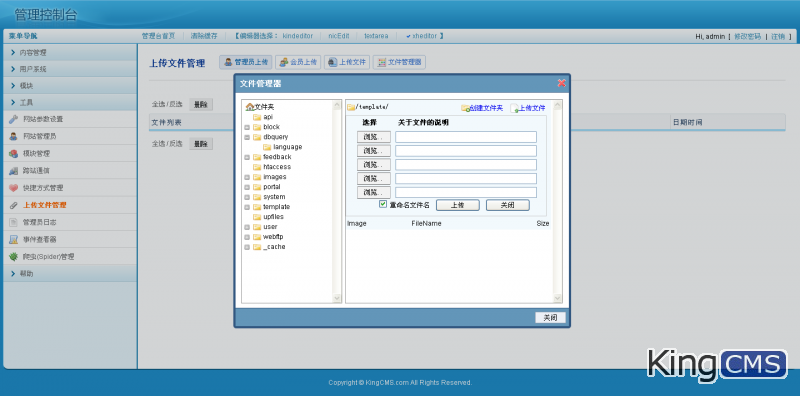Viewport: 800px width, 396px height.
Task: Expand the 用户系统 sidebar section
Action: [x=70, y=69]
